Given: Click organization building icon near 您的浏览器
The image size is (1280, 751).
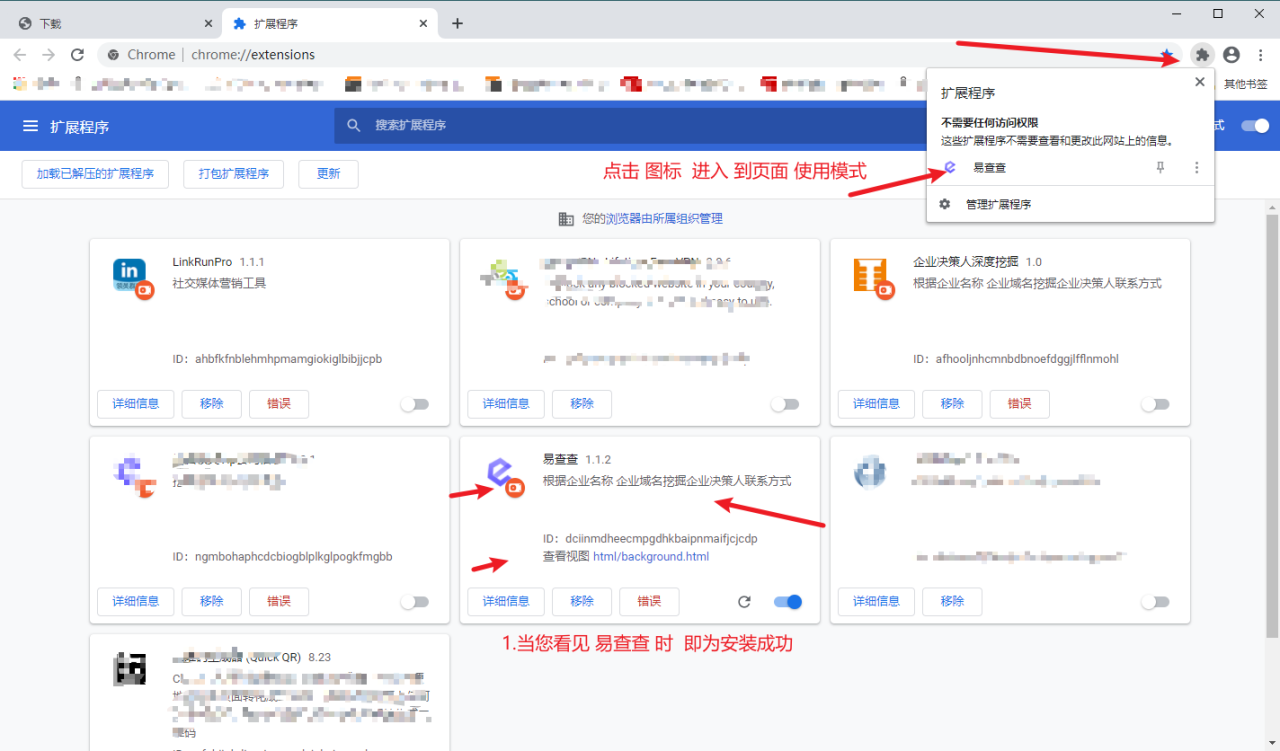Looking at the screenshot, I should point(566,218).
